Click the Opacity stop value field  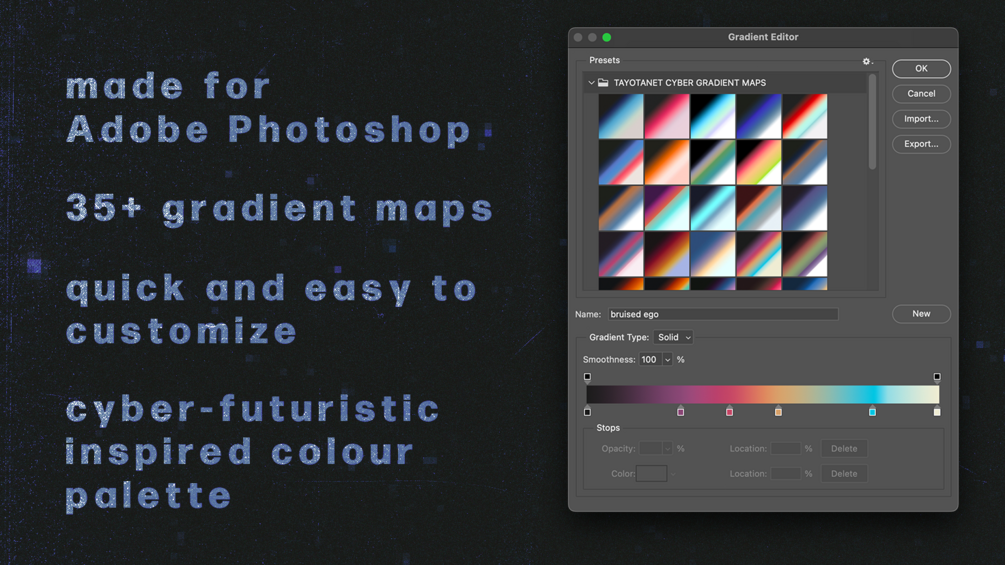[x=650, y=448]
